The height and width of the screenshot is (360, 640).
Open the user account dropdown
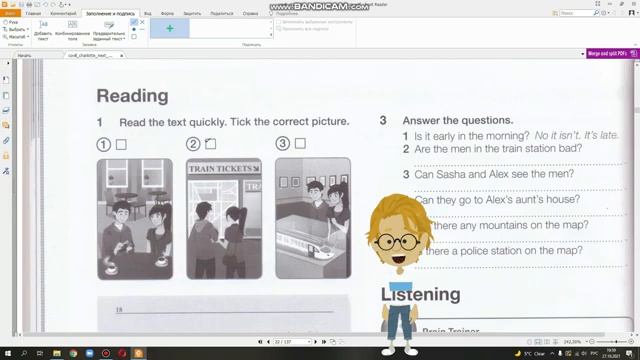(x=633, y=13)
